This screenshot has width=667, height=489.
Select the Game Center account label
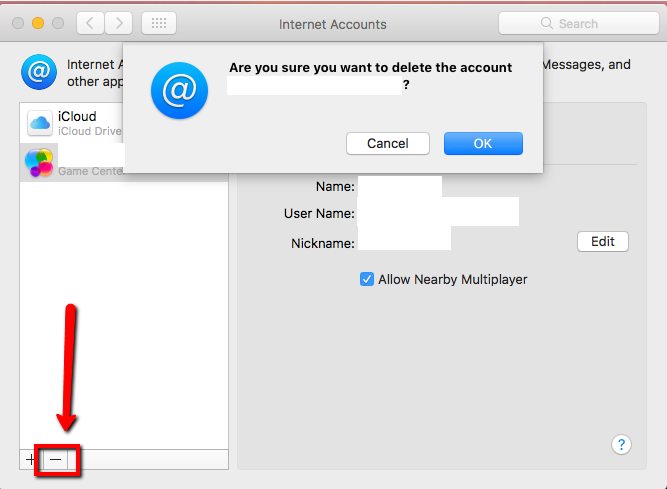(x=91, y=171)
